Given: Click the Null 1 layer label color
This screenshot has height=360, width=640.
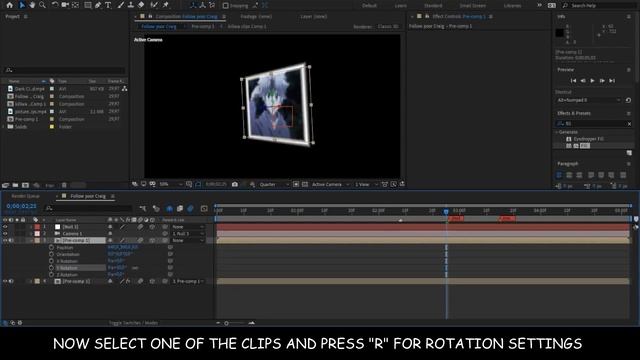Looking at the screenshot, I should click(37, 227).
